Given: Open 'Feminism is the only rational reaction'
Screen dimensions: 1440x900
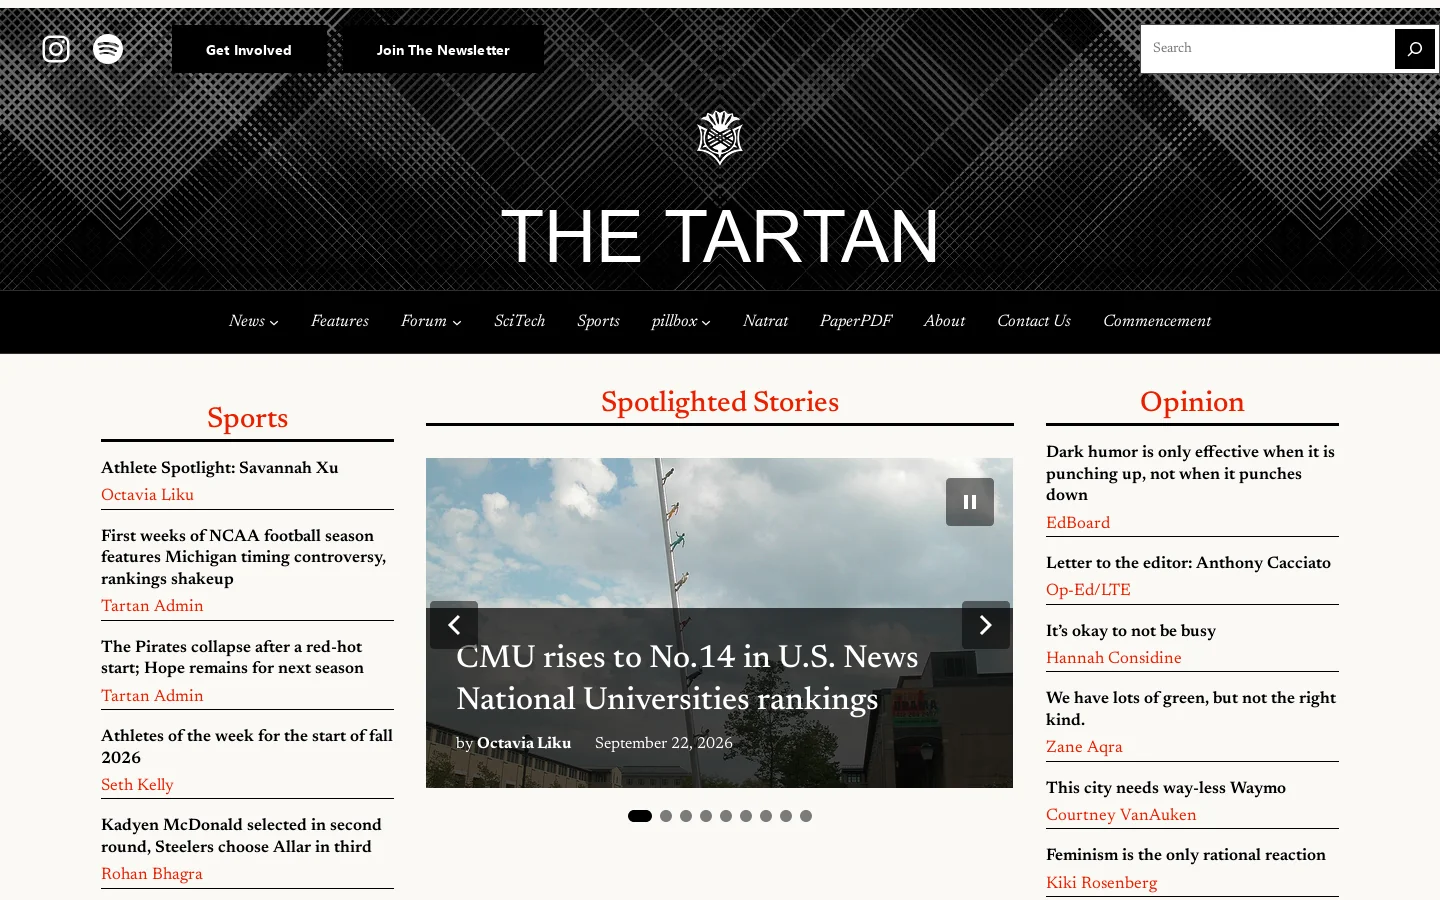Looking at the screenshot, I should point(1186,855).
